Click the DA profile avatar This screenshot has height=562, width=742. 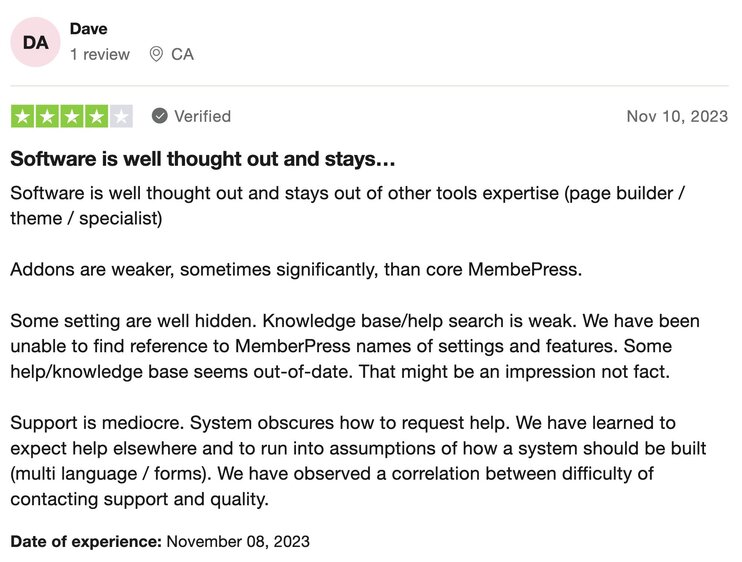(35, 42)
